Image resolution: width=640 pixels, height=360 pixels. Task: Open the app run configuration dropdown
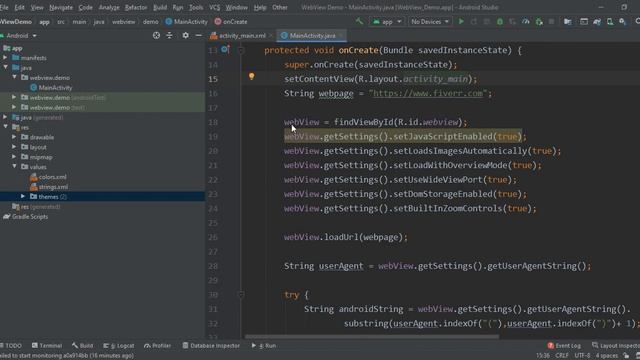click(387, 22)
